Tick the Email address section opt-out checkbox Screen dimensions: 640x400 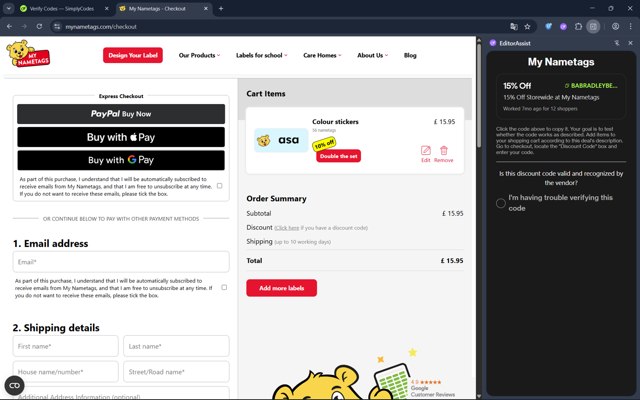(224, 287)
